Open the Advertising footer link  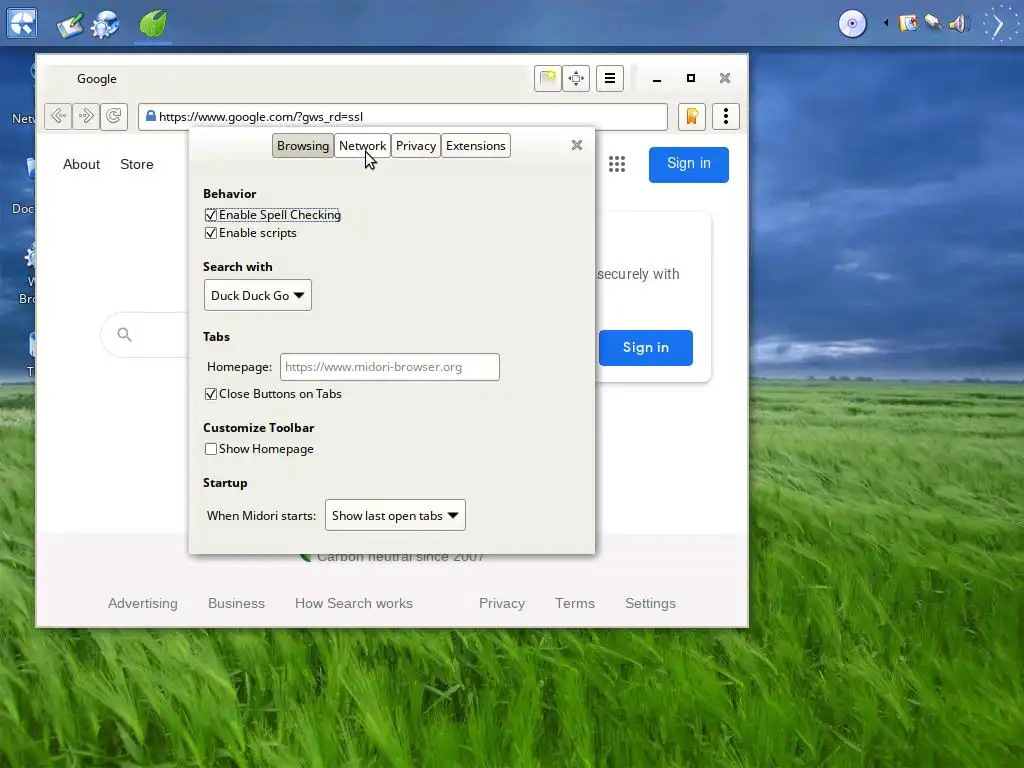142,603
